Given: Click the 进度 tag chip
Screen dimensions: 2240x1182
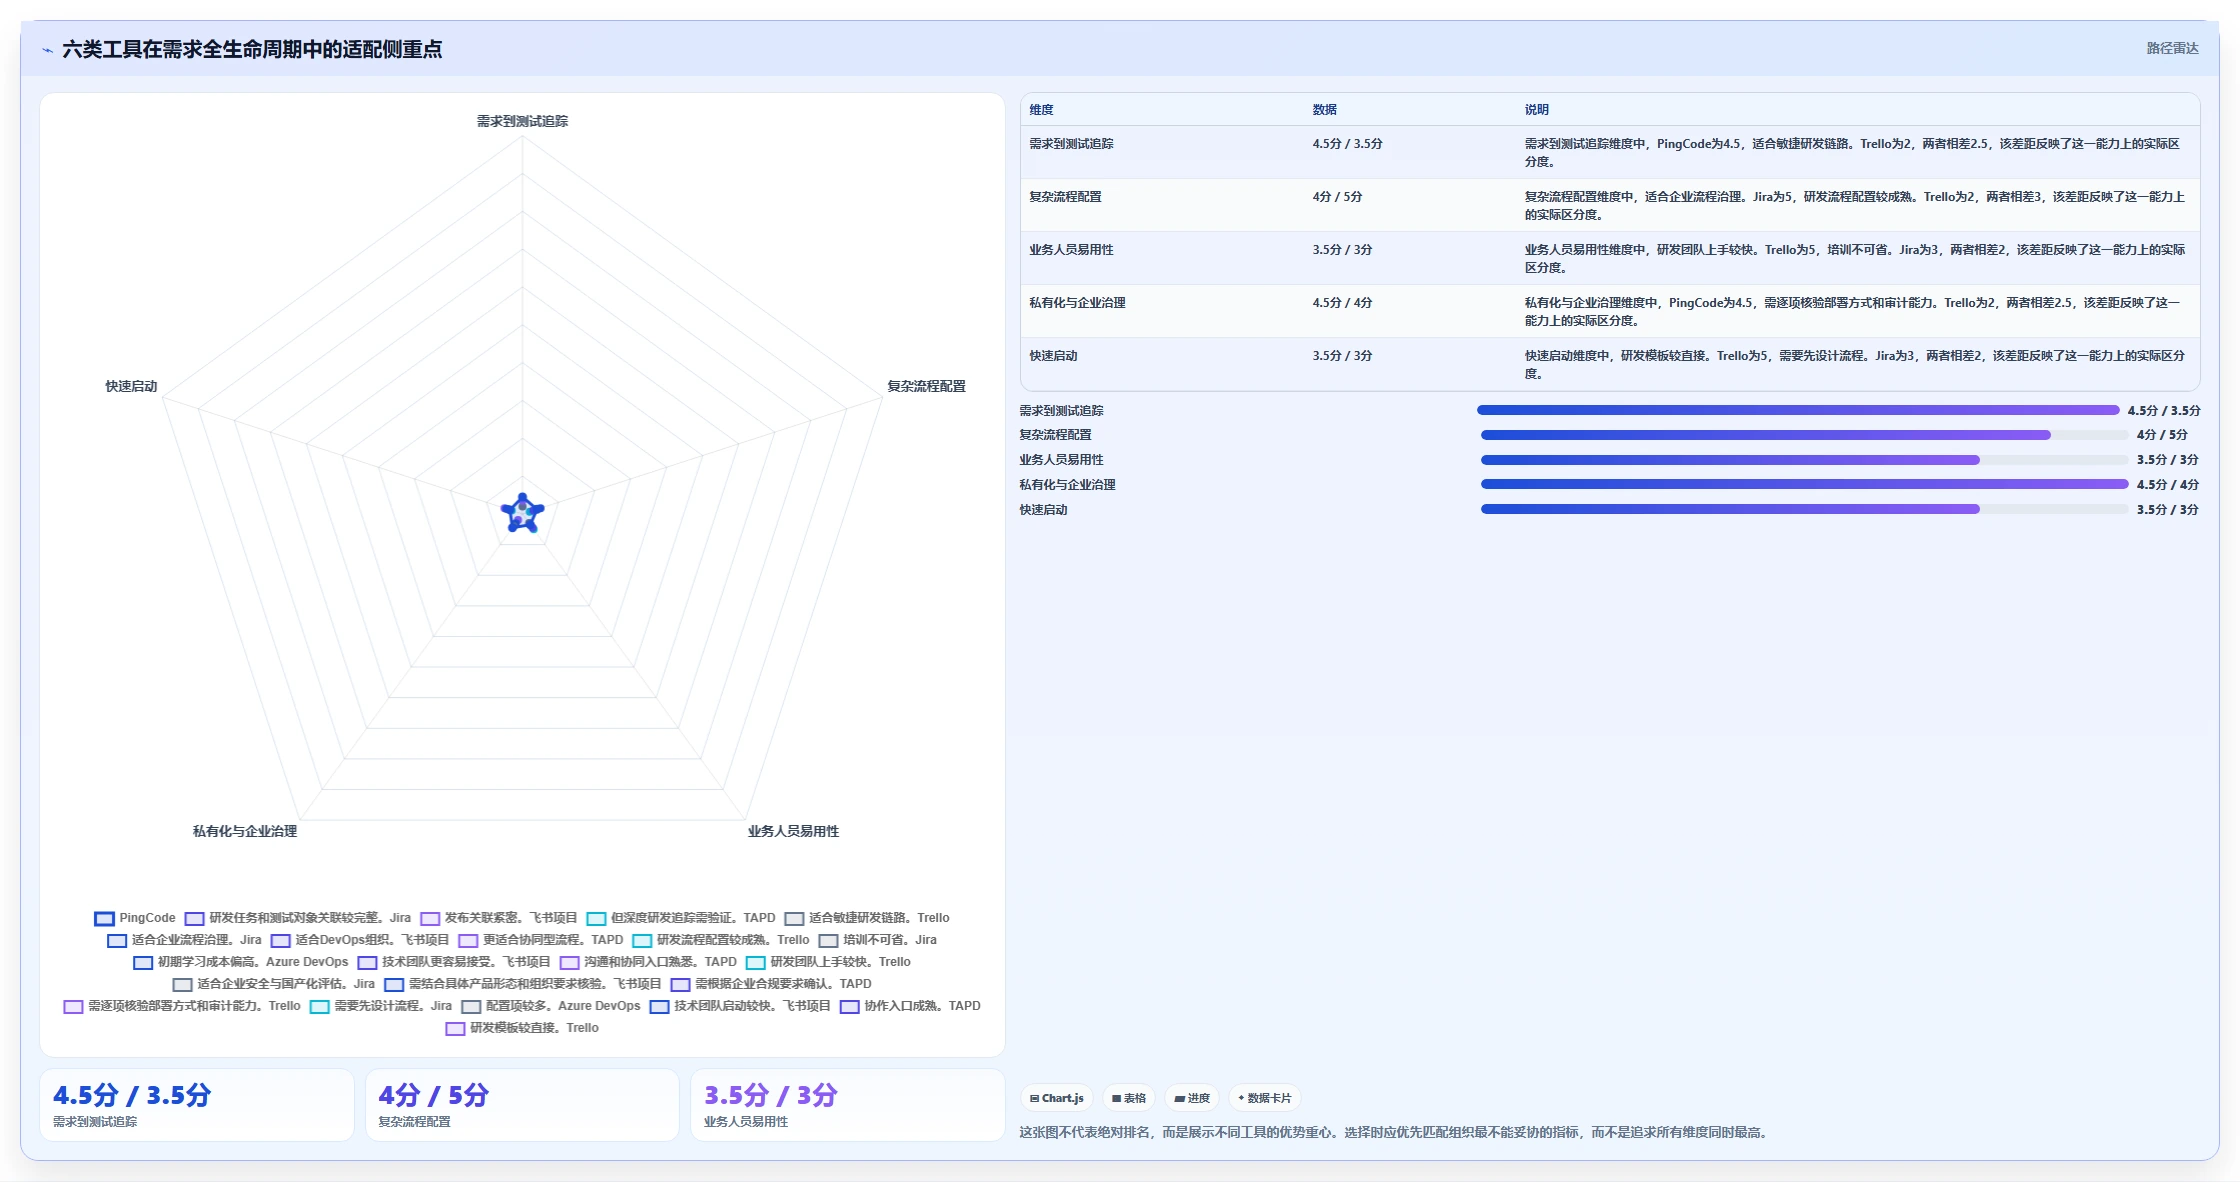Looking at the screenshot, I should [1192, 1098].
